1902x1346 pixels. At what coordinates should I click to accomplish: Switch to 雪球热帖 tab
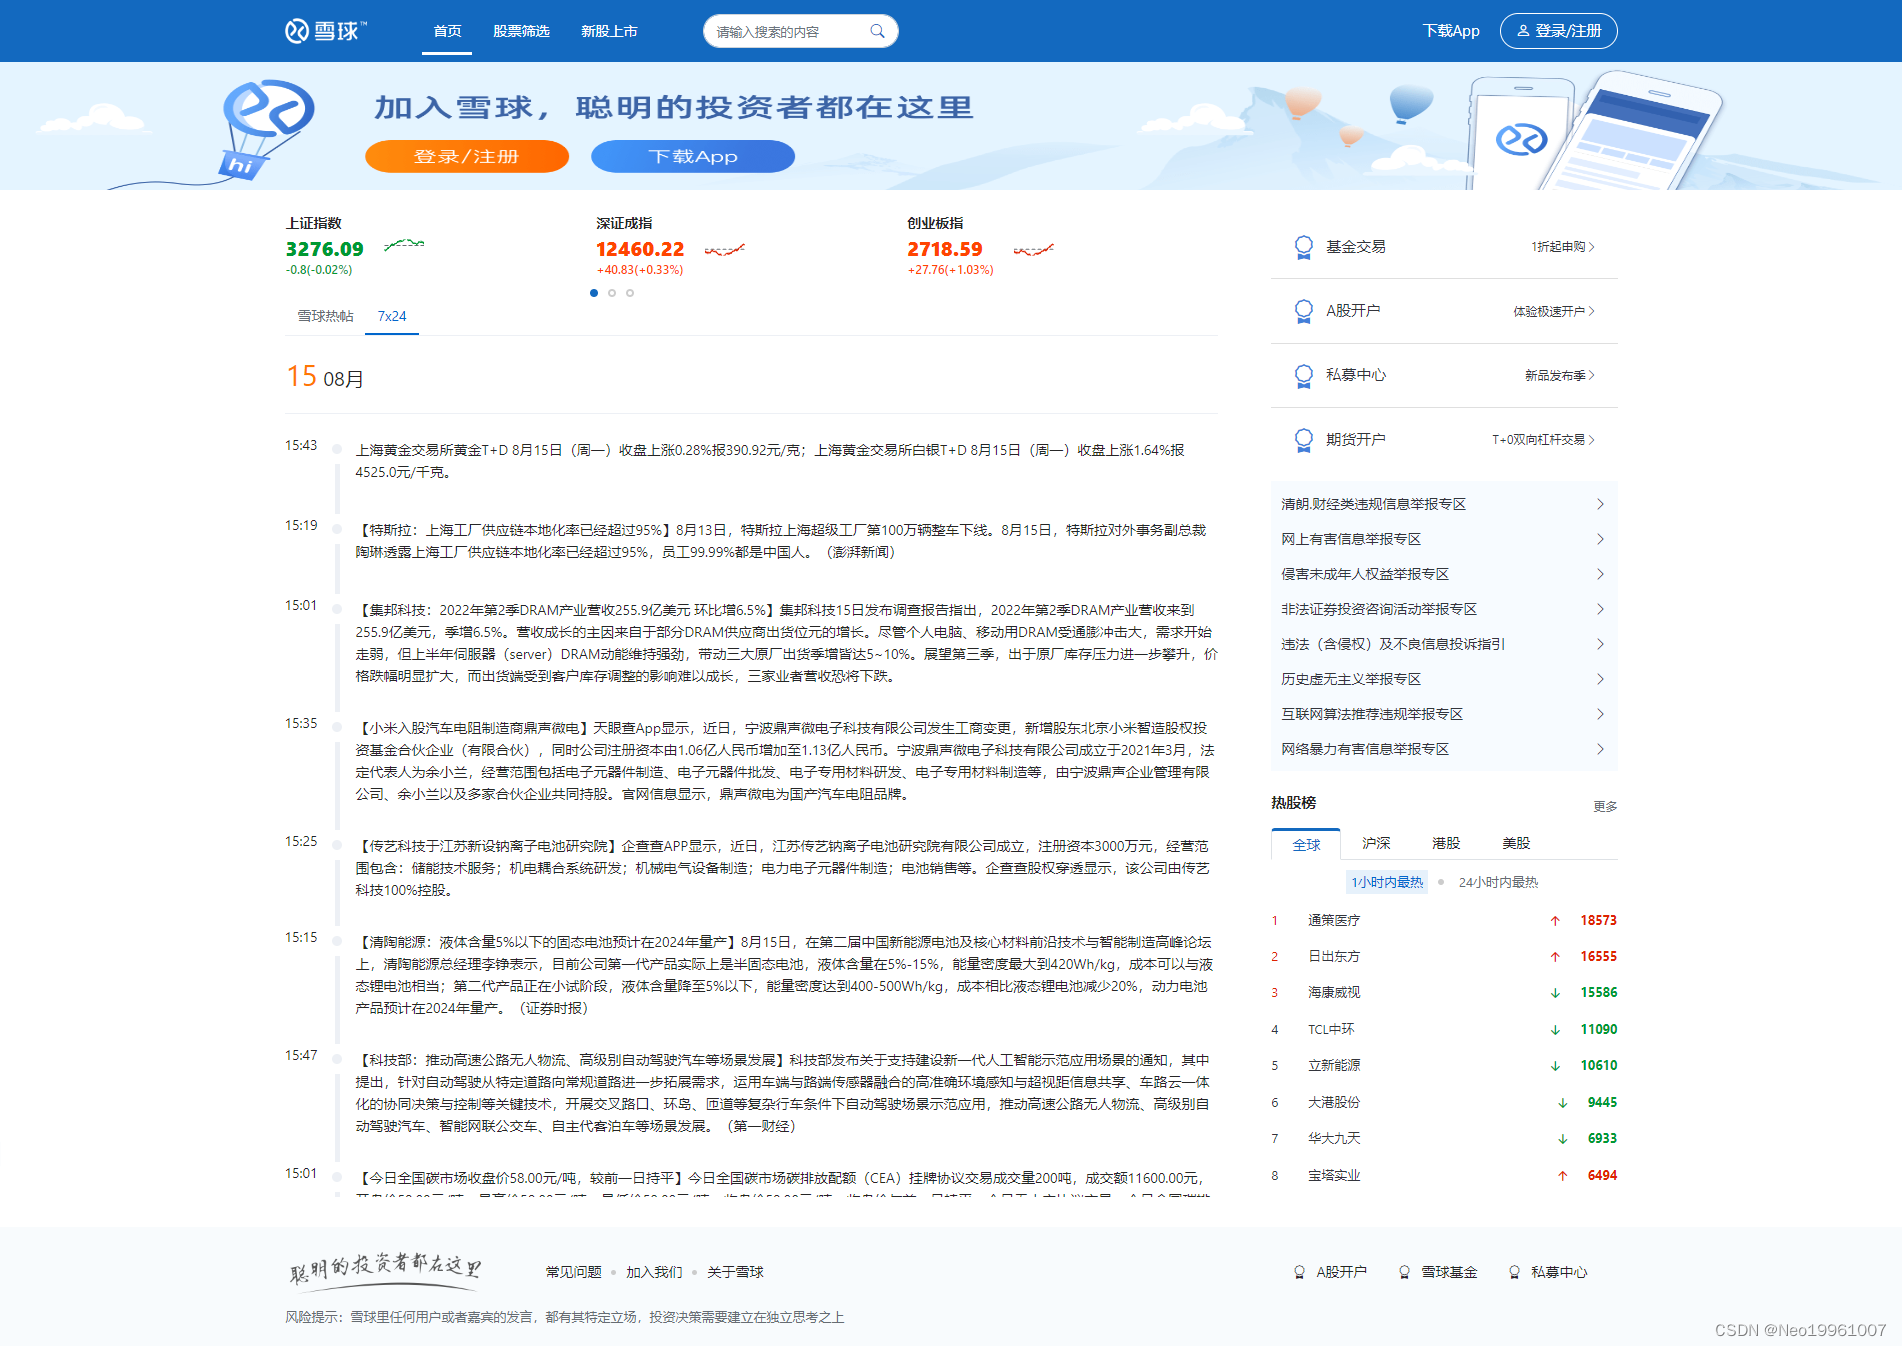coord(325,316)
